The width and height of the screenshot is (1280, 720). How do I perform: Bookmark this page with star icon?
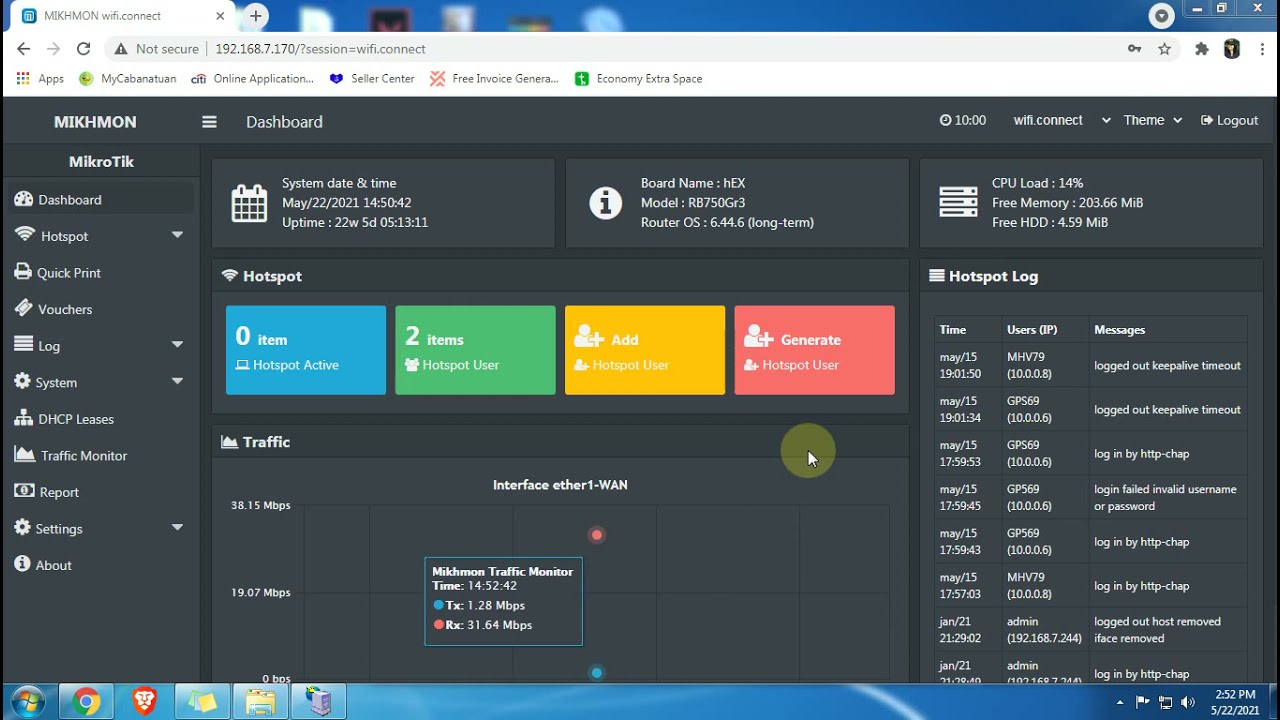pyautogui.click(x=1164, y=49)
